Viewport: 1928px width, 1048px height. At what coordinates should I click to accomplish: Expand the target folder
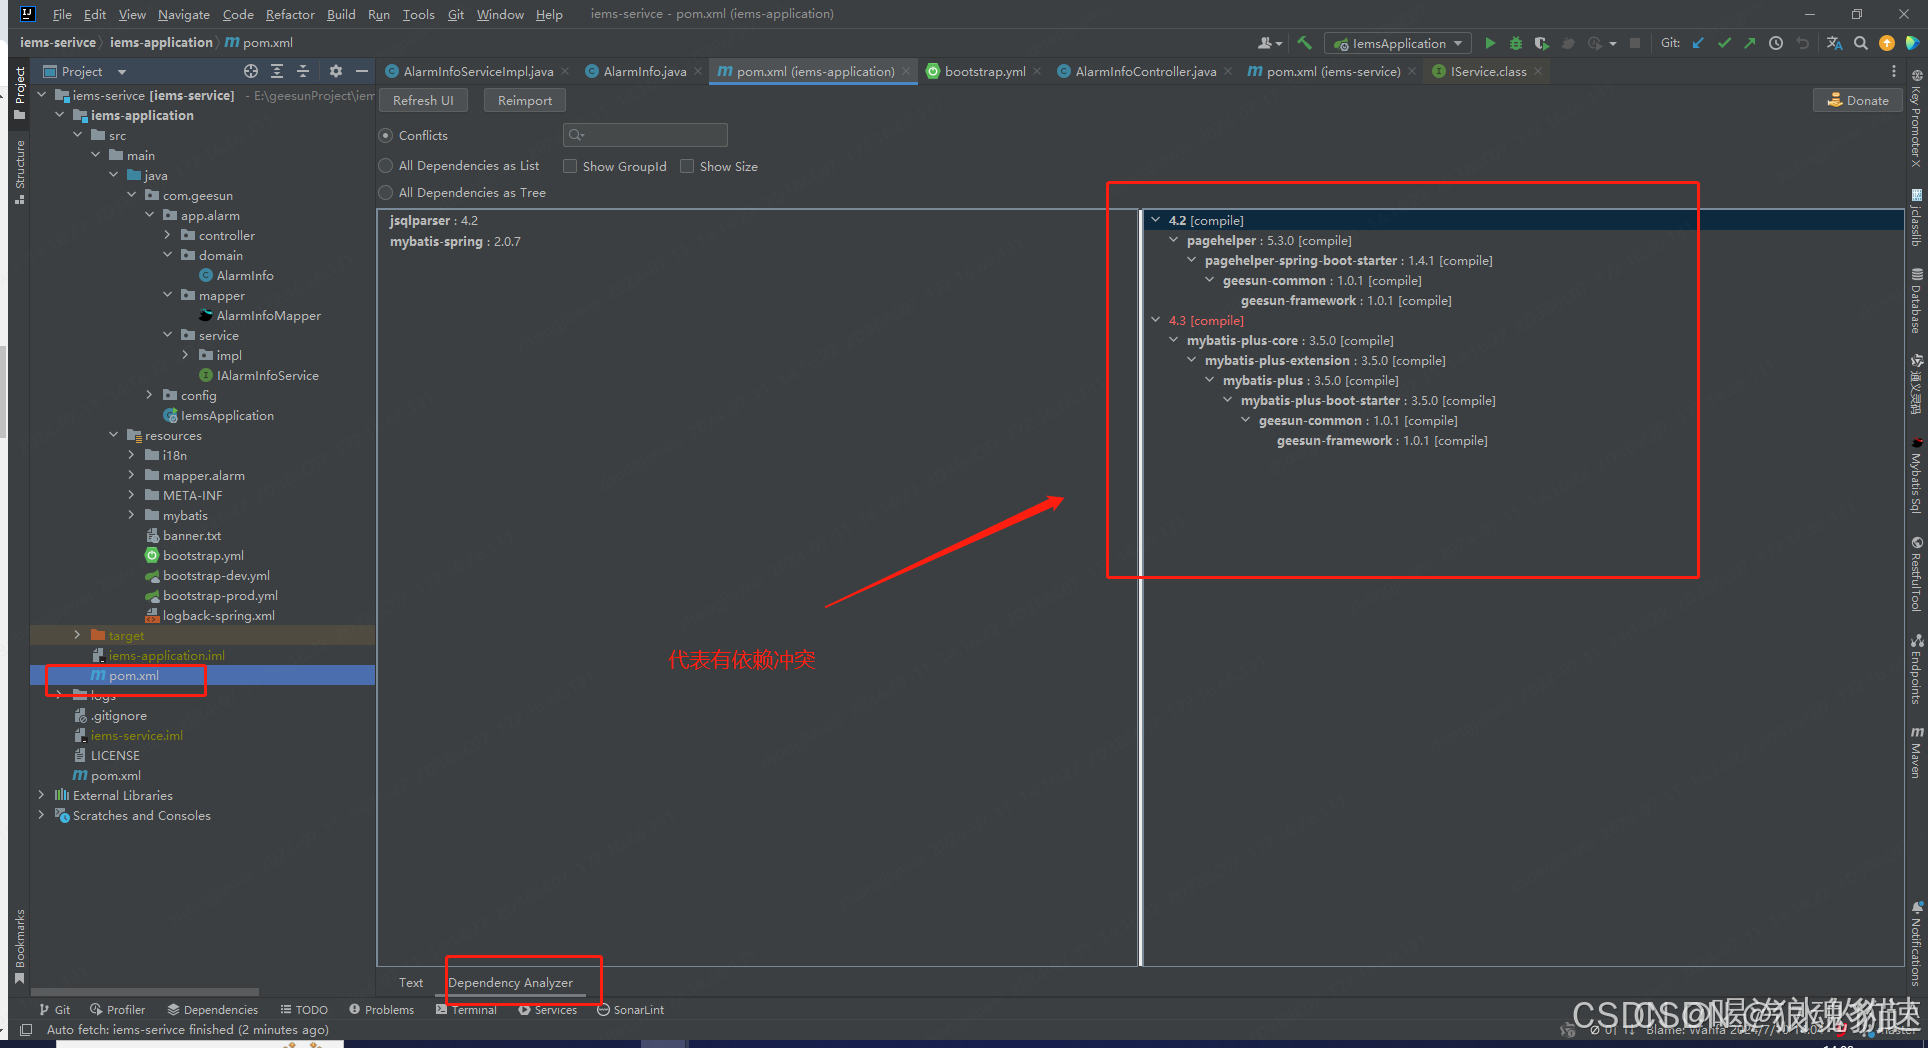78,635
